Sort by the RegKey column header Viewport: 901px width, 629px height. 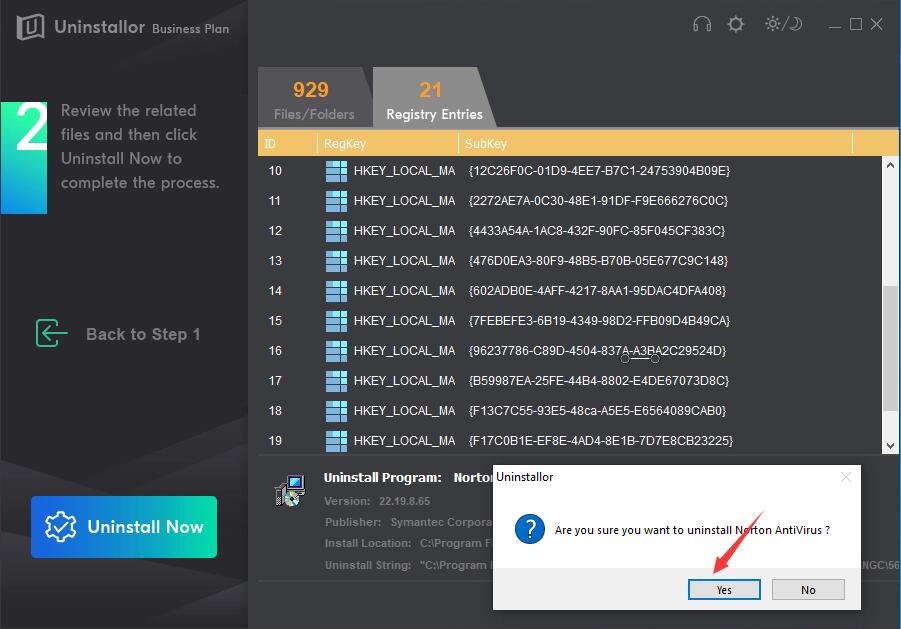388,143
